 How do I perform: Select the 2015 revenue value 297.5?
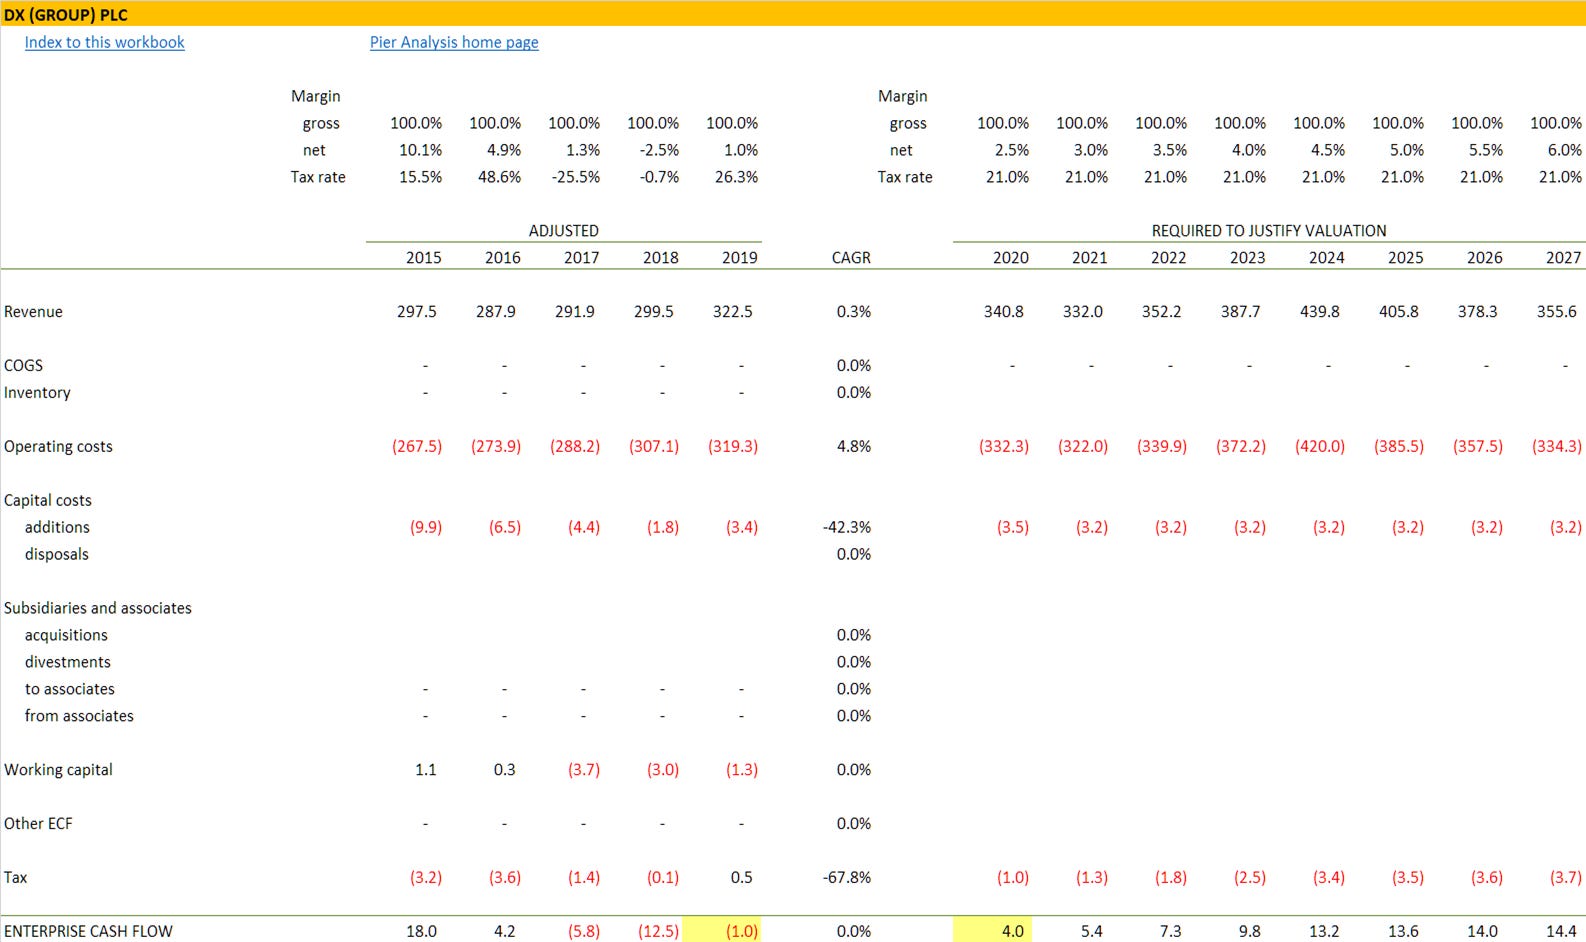tap(416, 311)
